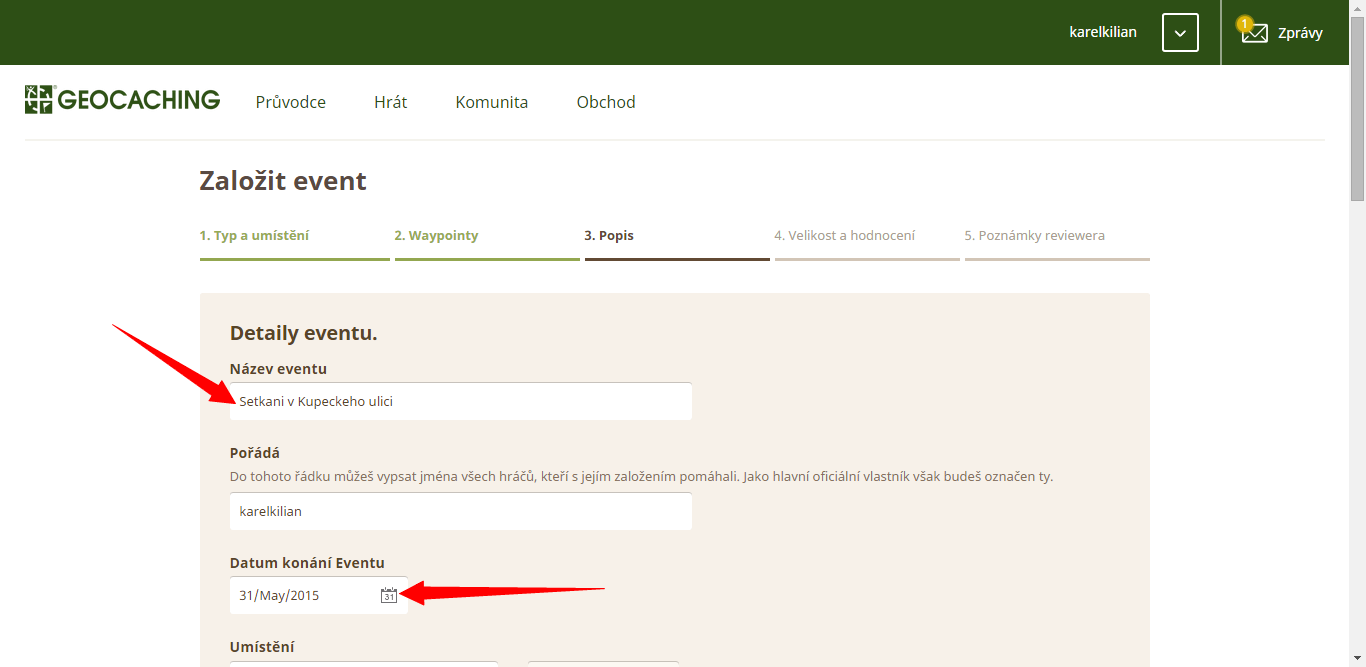Viewport: 1366px width, 667px height.
Task: Open the Hrát menu
Action: click(x=390, y=102)
